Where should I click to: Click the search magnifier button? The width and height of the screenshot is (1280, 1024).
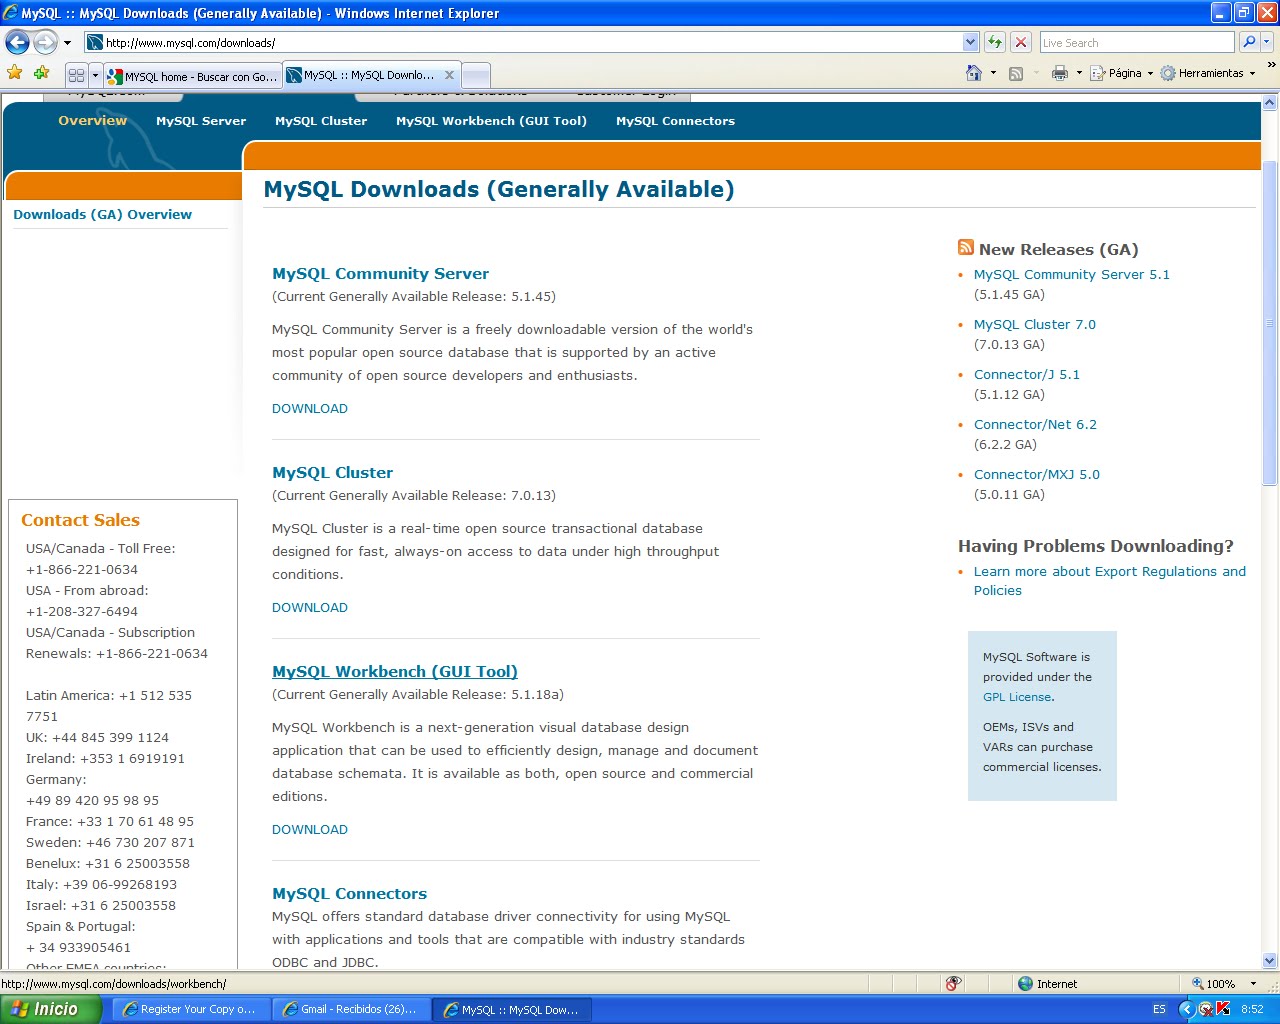(1248, 42)
